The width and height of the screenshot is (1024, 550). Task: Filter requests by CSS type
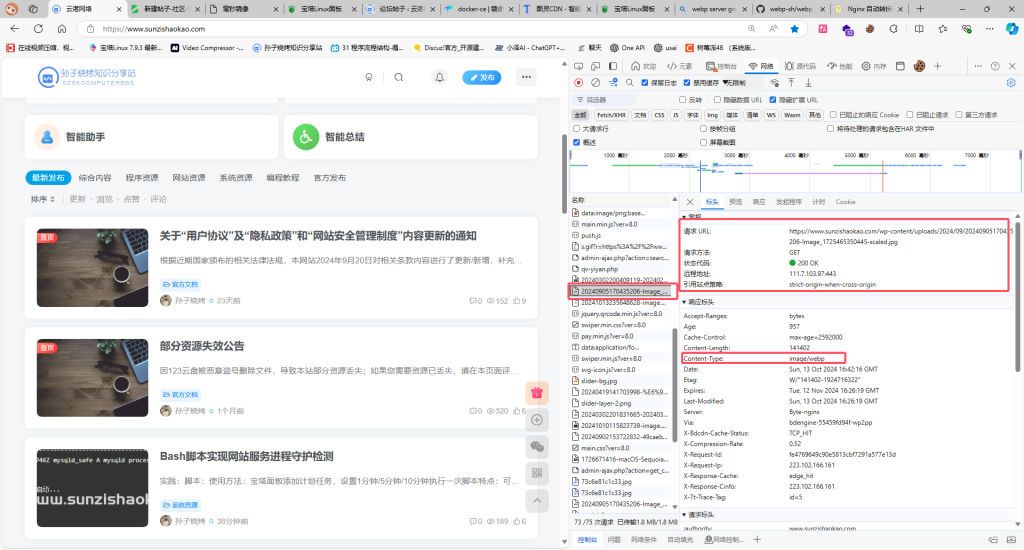pos(660,115)
